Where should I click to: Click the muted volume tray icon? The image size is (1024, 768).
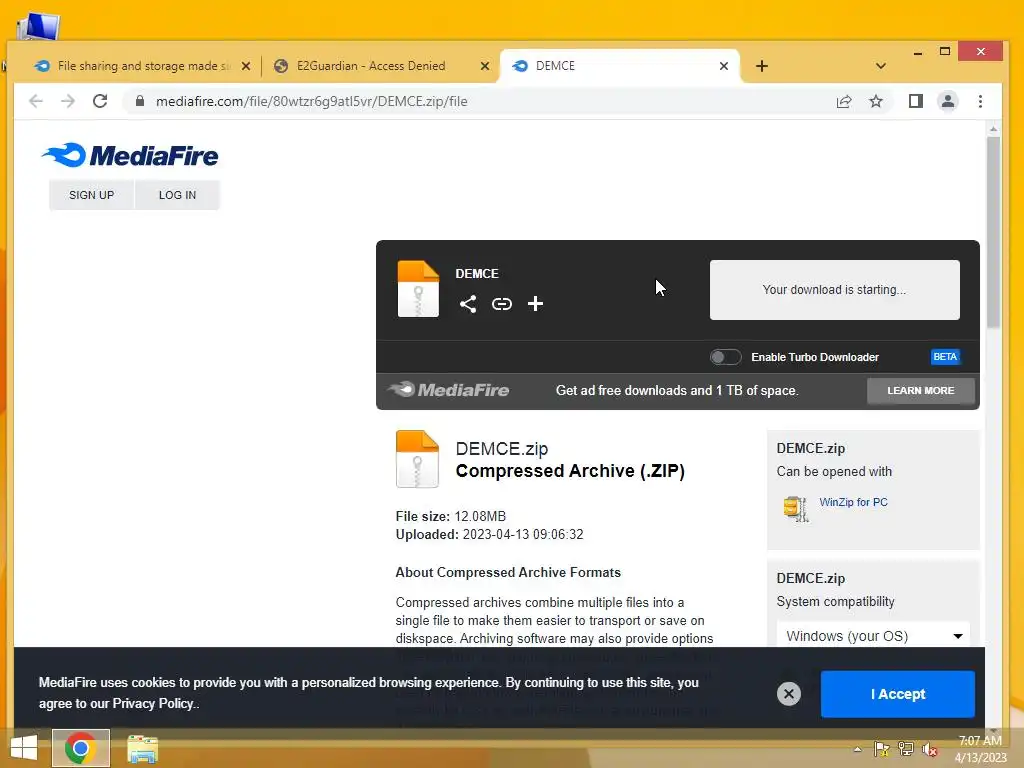931,749
